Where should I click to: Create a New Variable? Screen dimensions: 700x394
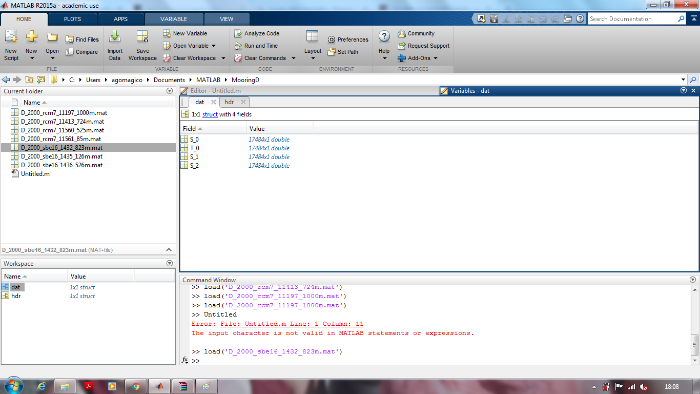pyautogui.click(x=185, y=33)
